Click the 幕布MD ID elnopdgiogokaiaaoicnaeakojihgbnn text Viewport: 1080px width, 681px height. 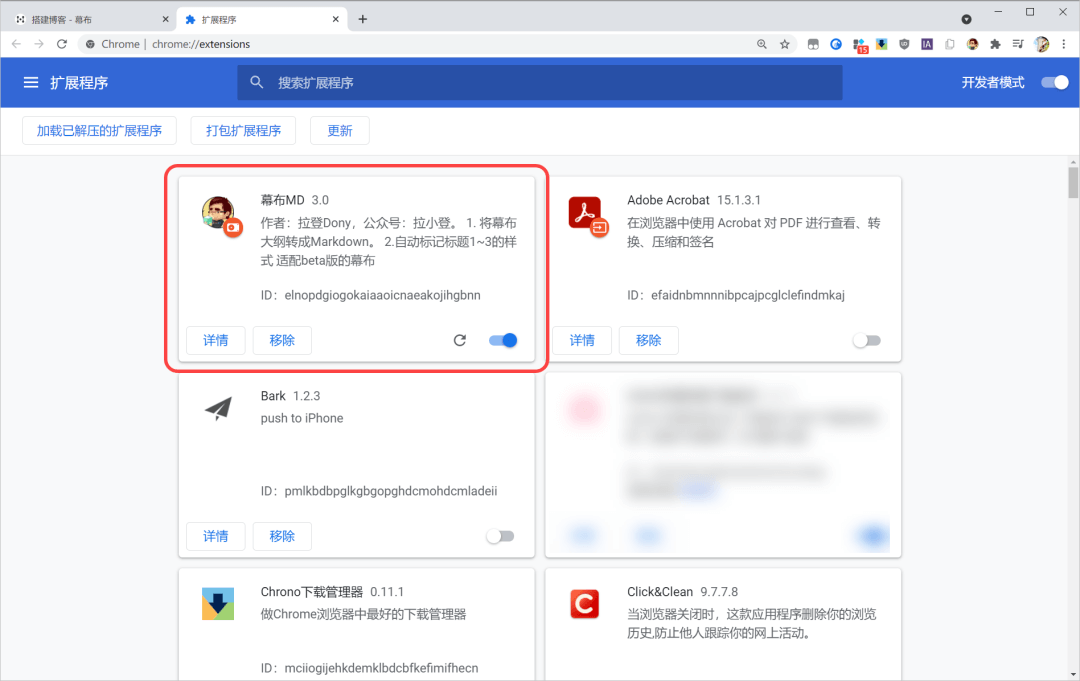[x=382, y=295]
